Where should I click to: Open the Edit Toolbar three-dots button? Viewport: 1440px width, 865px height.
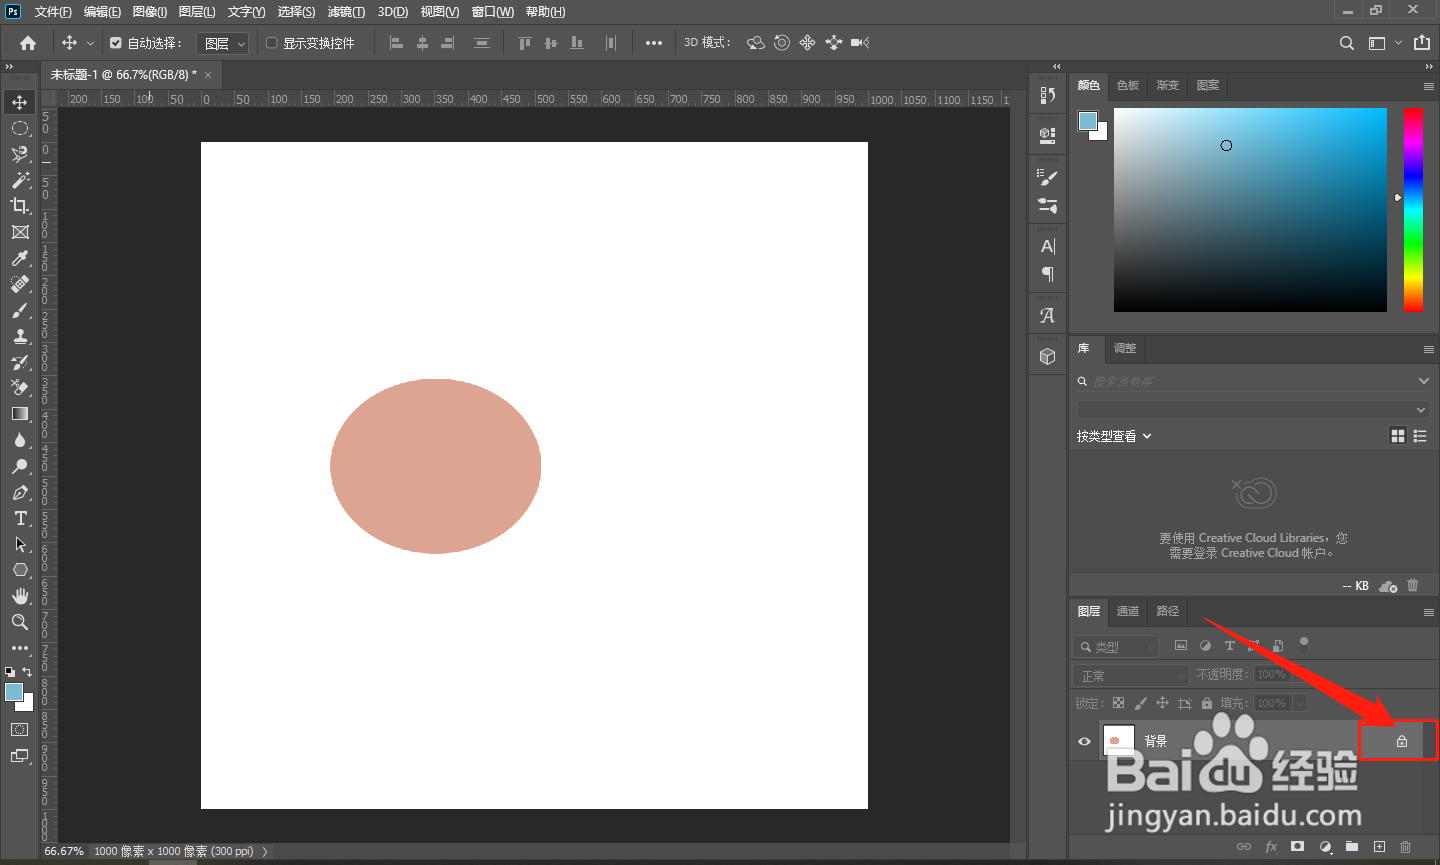click(x=20, y=648)
